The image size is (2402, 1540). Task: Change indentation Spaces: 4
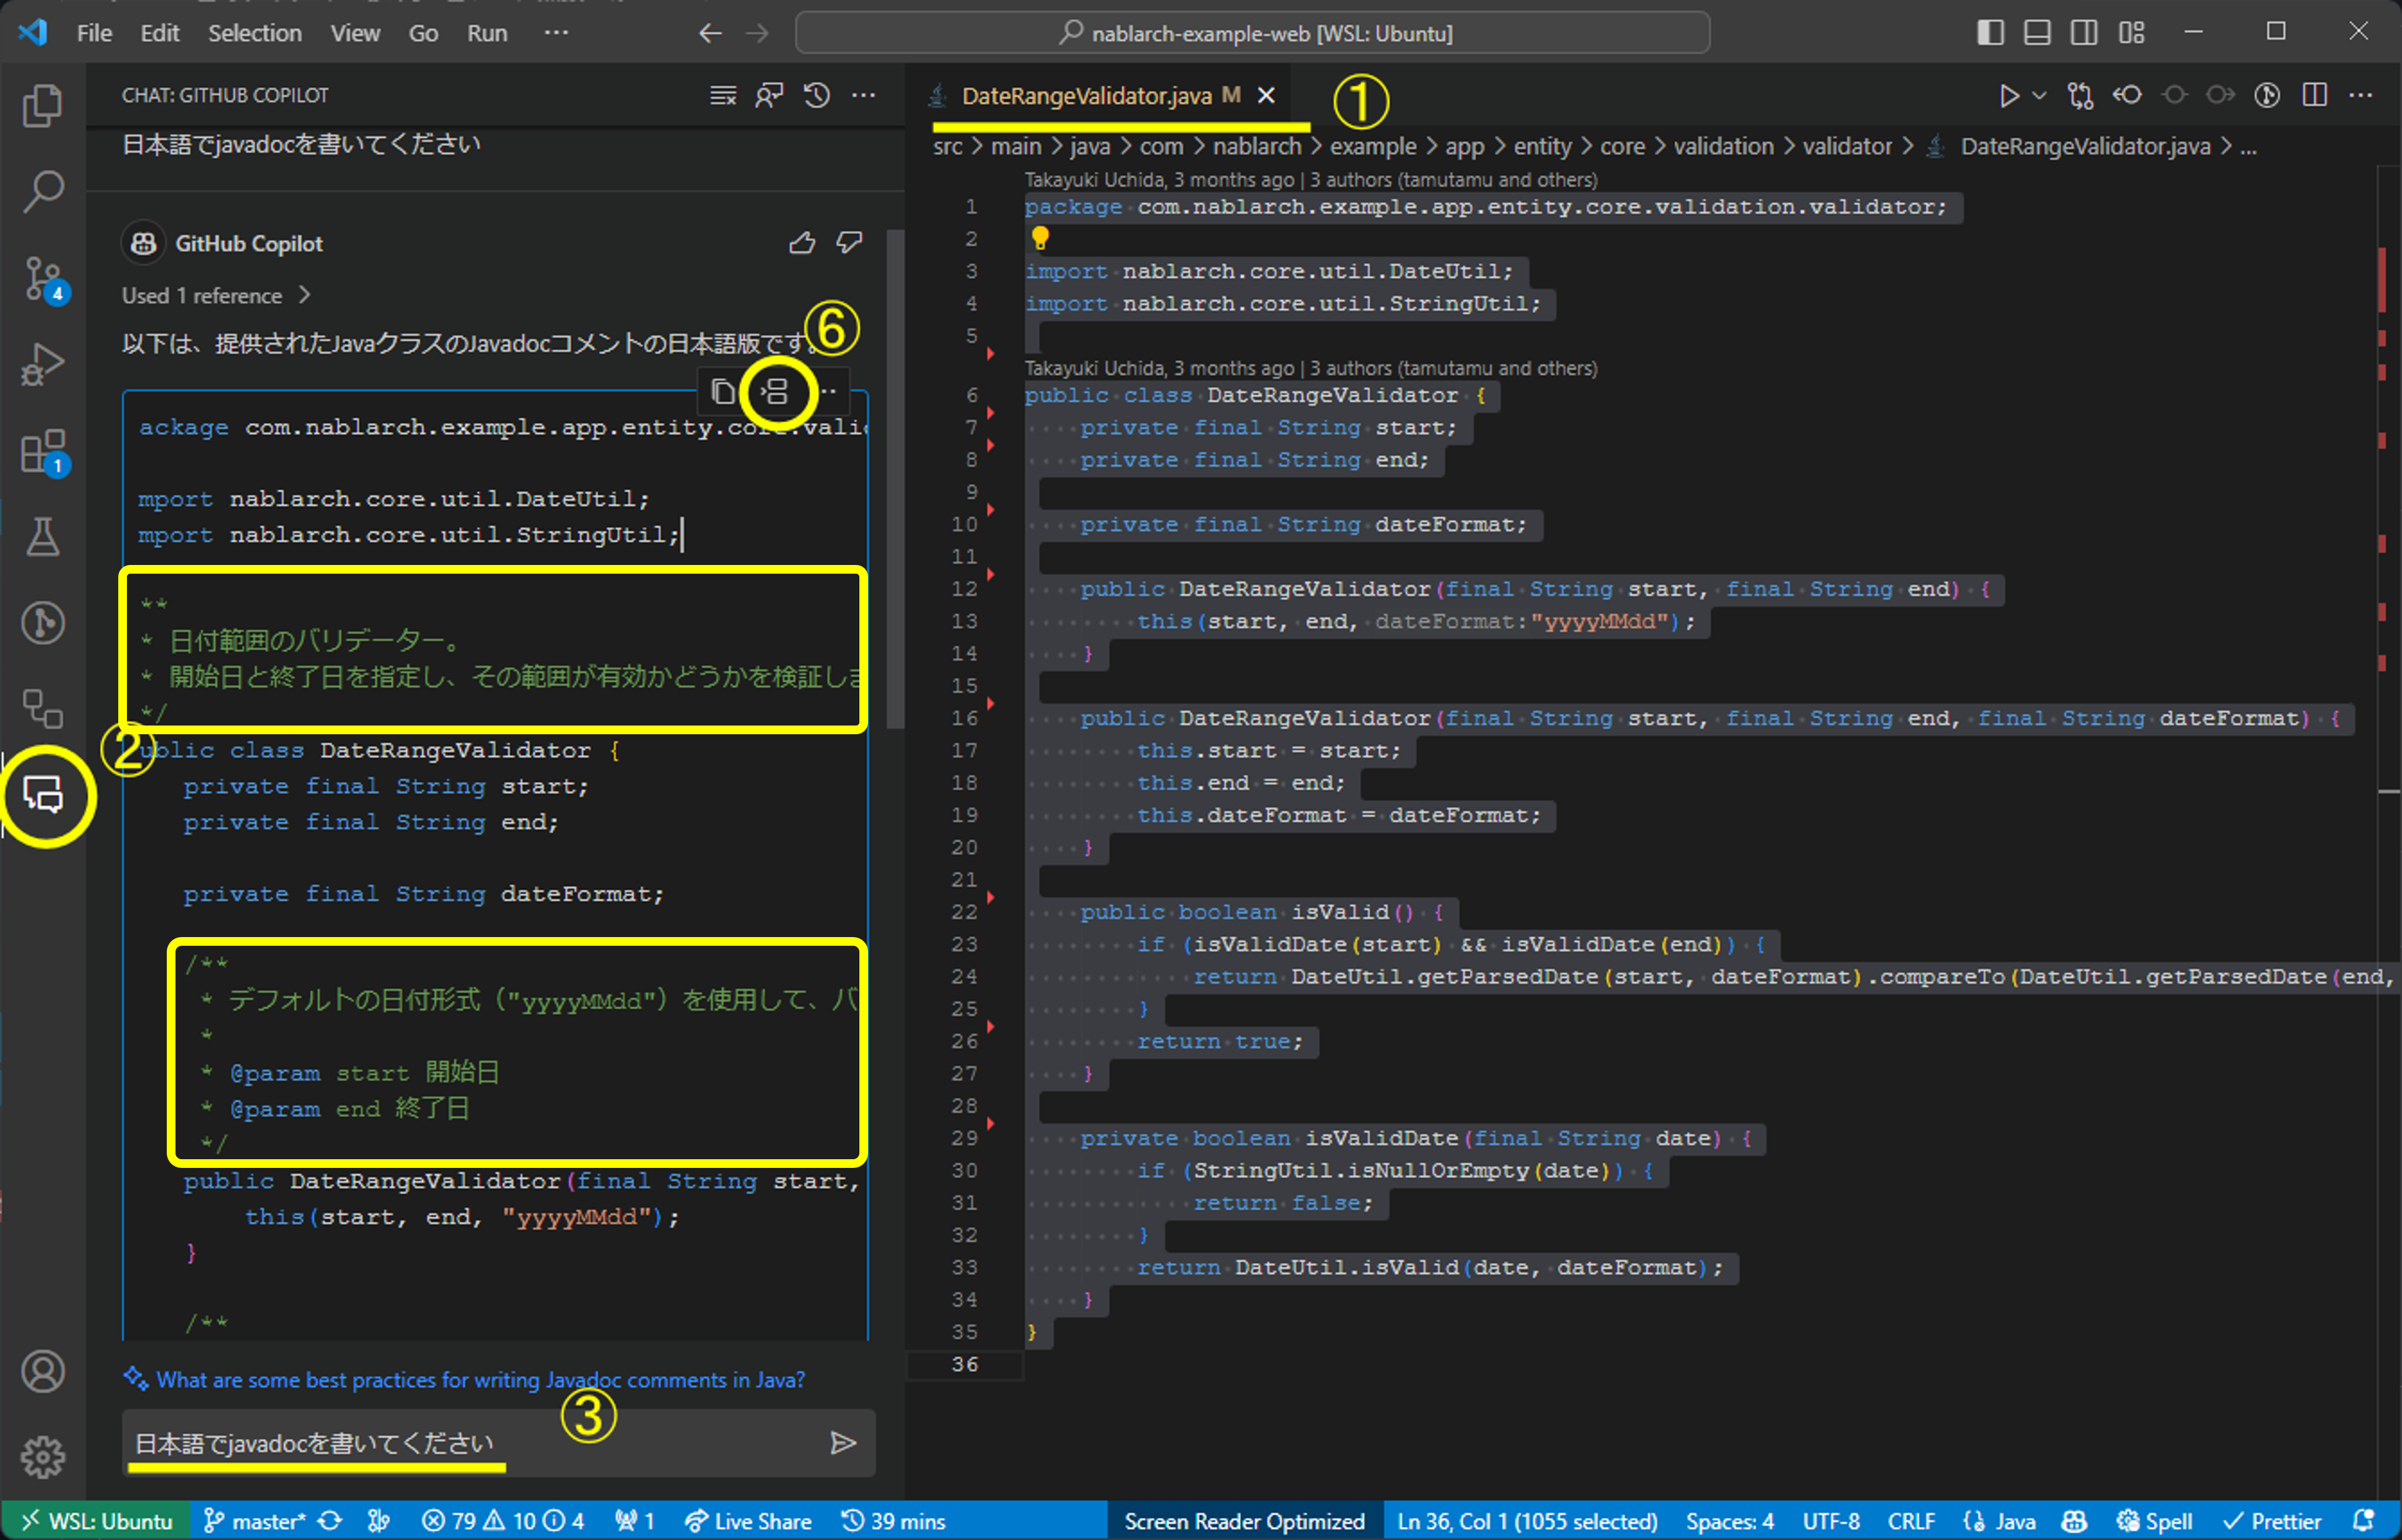coord(1729,1521)
